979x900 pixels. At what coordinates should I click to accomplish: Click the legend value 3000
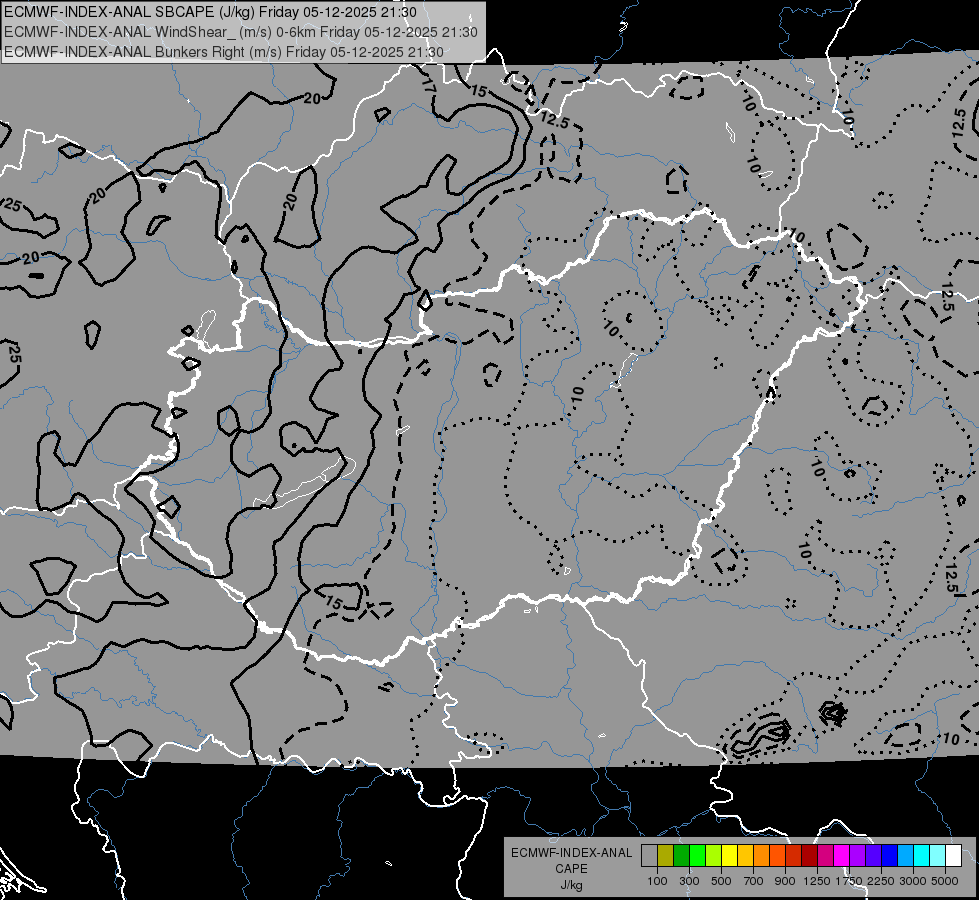click(x=913, y=881)
